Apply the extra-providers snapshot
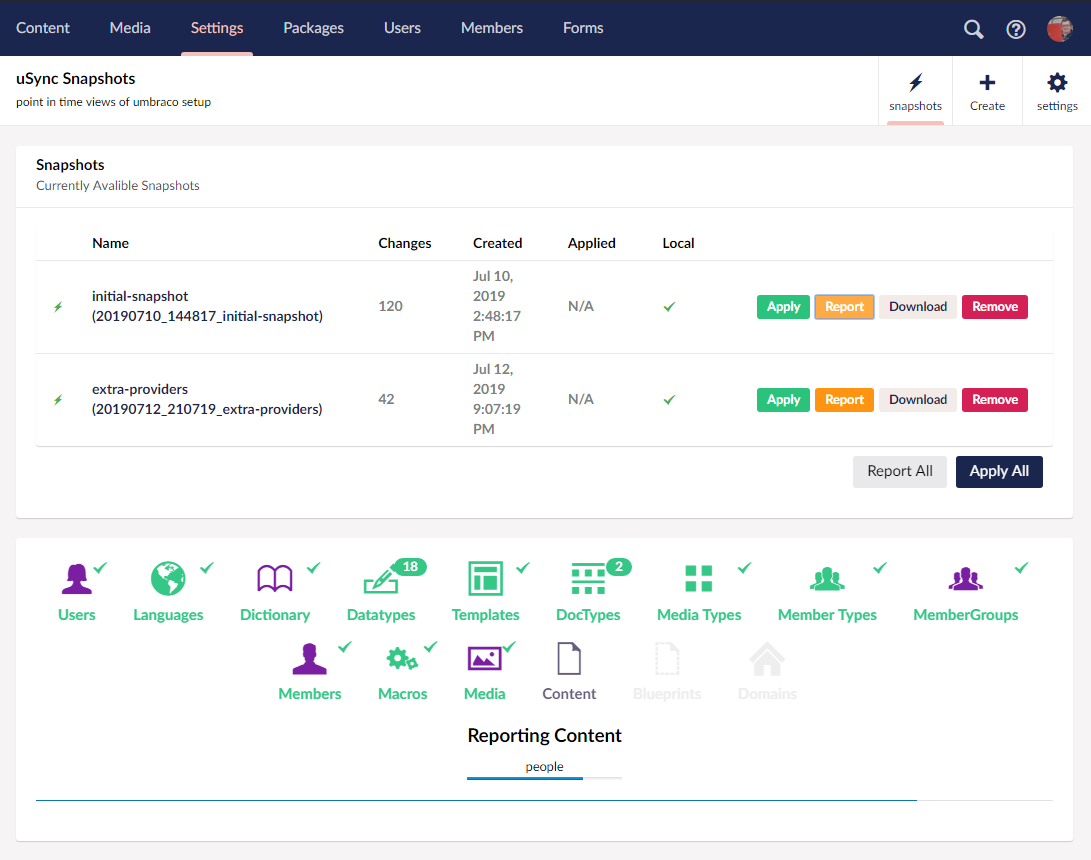1091x860 pixels. (x=783, y=400)
